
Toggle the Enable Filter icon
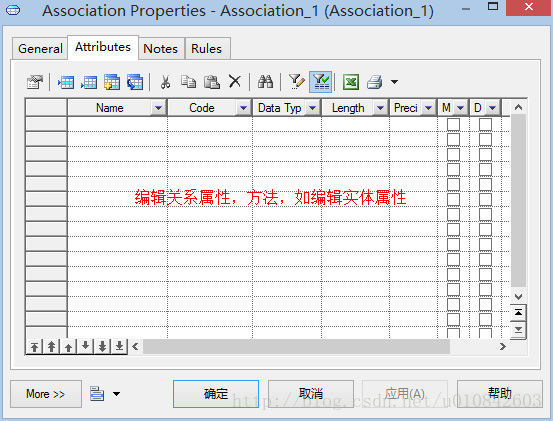(321, 82)
